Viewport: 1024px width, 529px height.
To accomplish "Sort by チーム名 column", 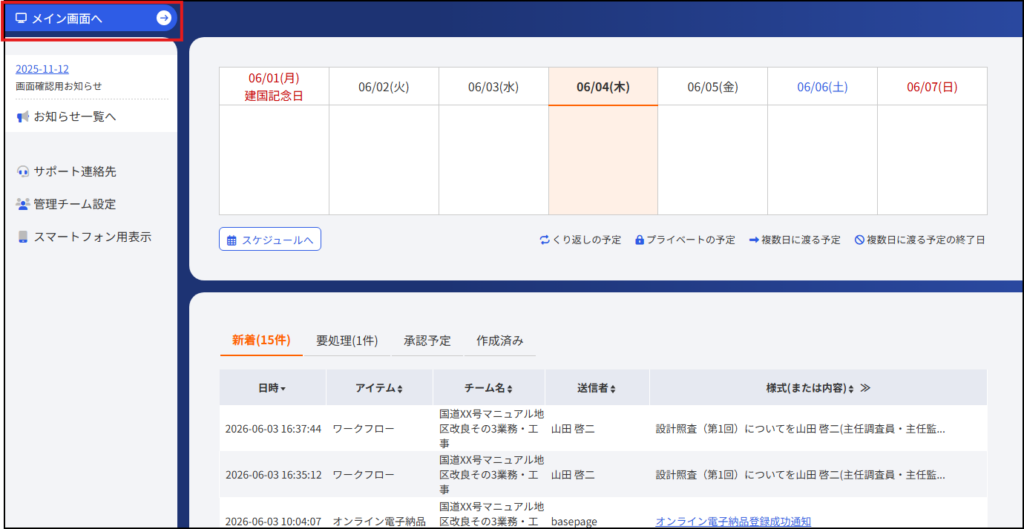I will click(x=488, y=387).
